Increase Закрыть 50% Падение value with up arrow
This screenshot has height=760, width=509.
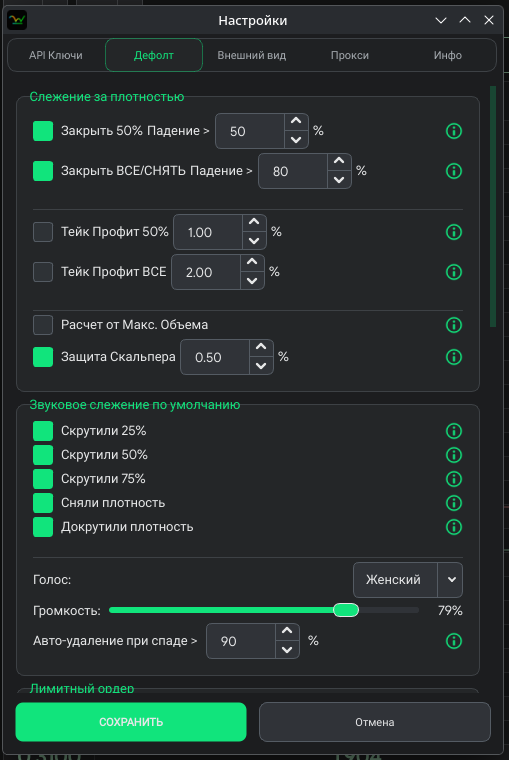pos(296,121)
